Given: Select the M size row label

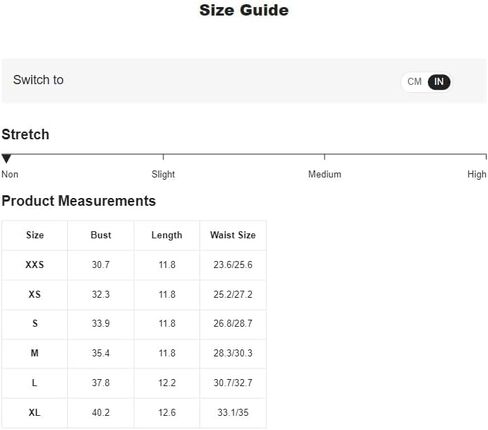Looking at the screenshot, I should pos(35,353).
